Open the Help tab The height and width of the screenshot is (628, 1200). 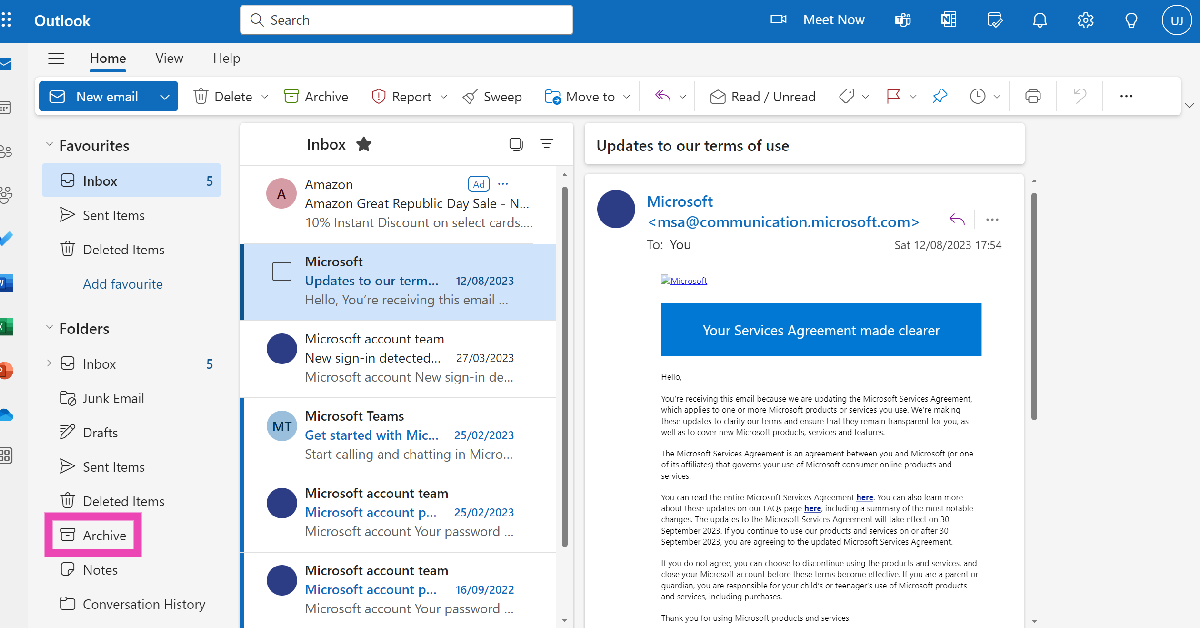click(x=227, y=58)
